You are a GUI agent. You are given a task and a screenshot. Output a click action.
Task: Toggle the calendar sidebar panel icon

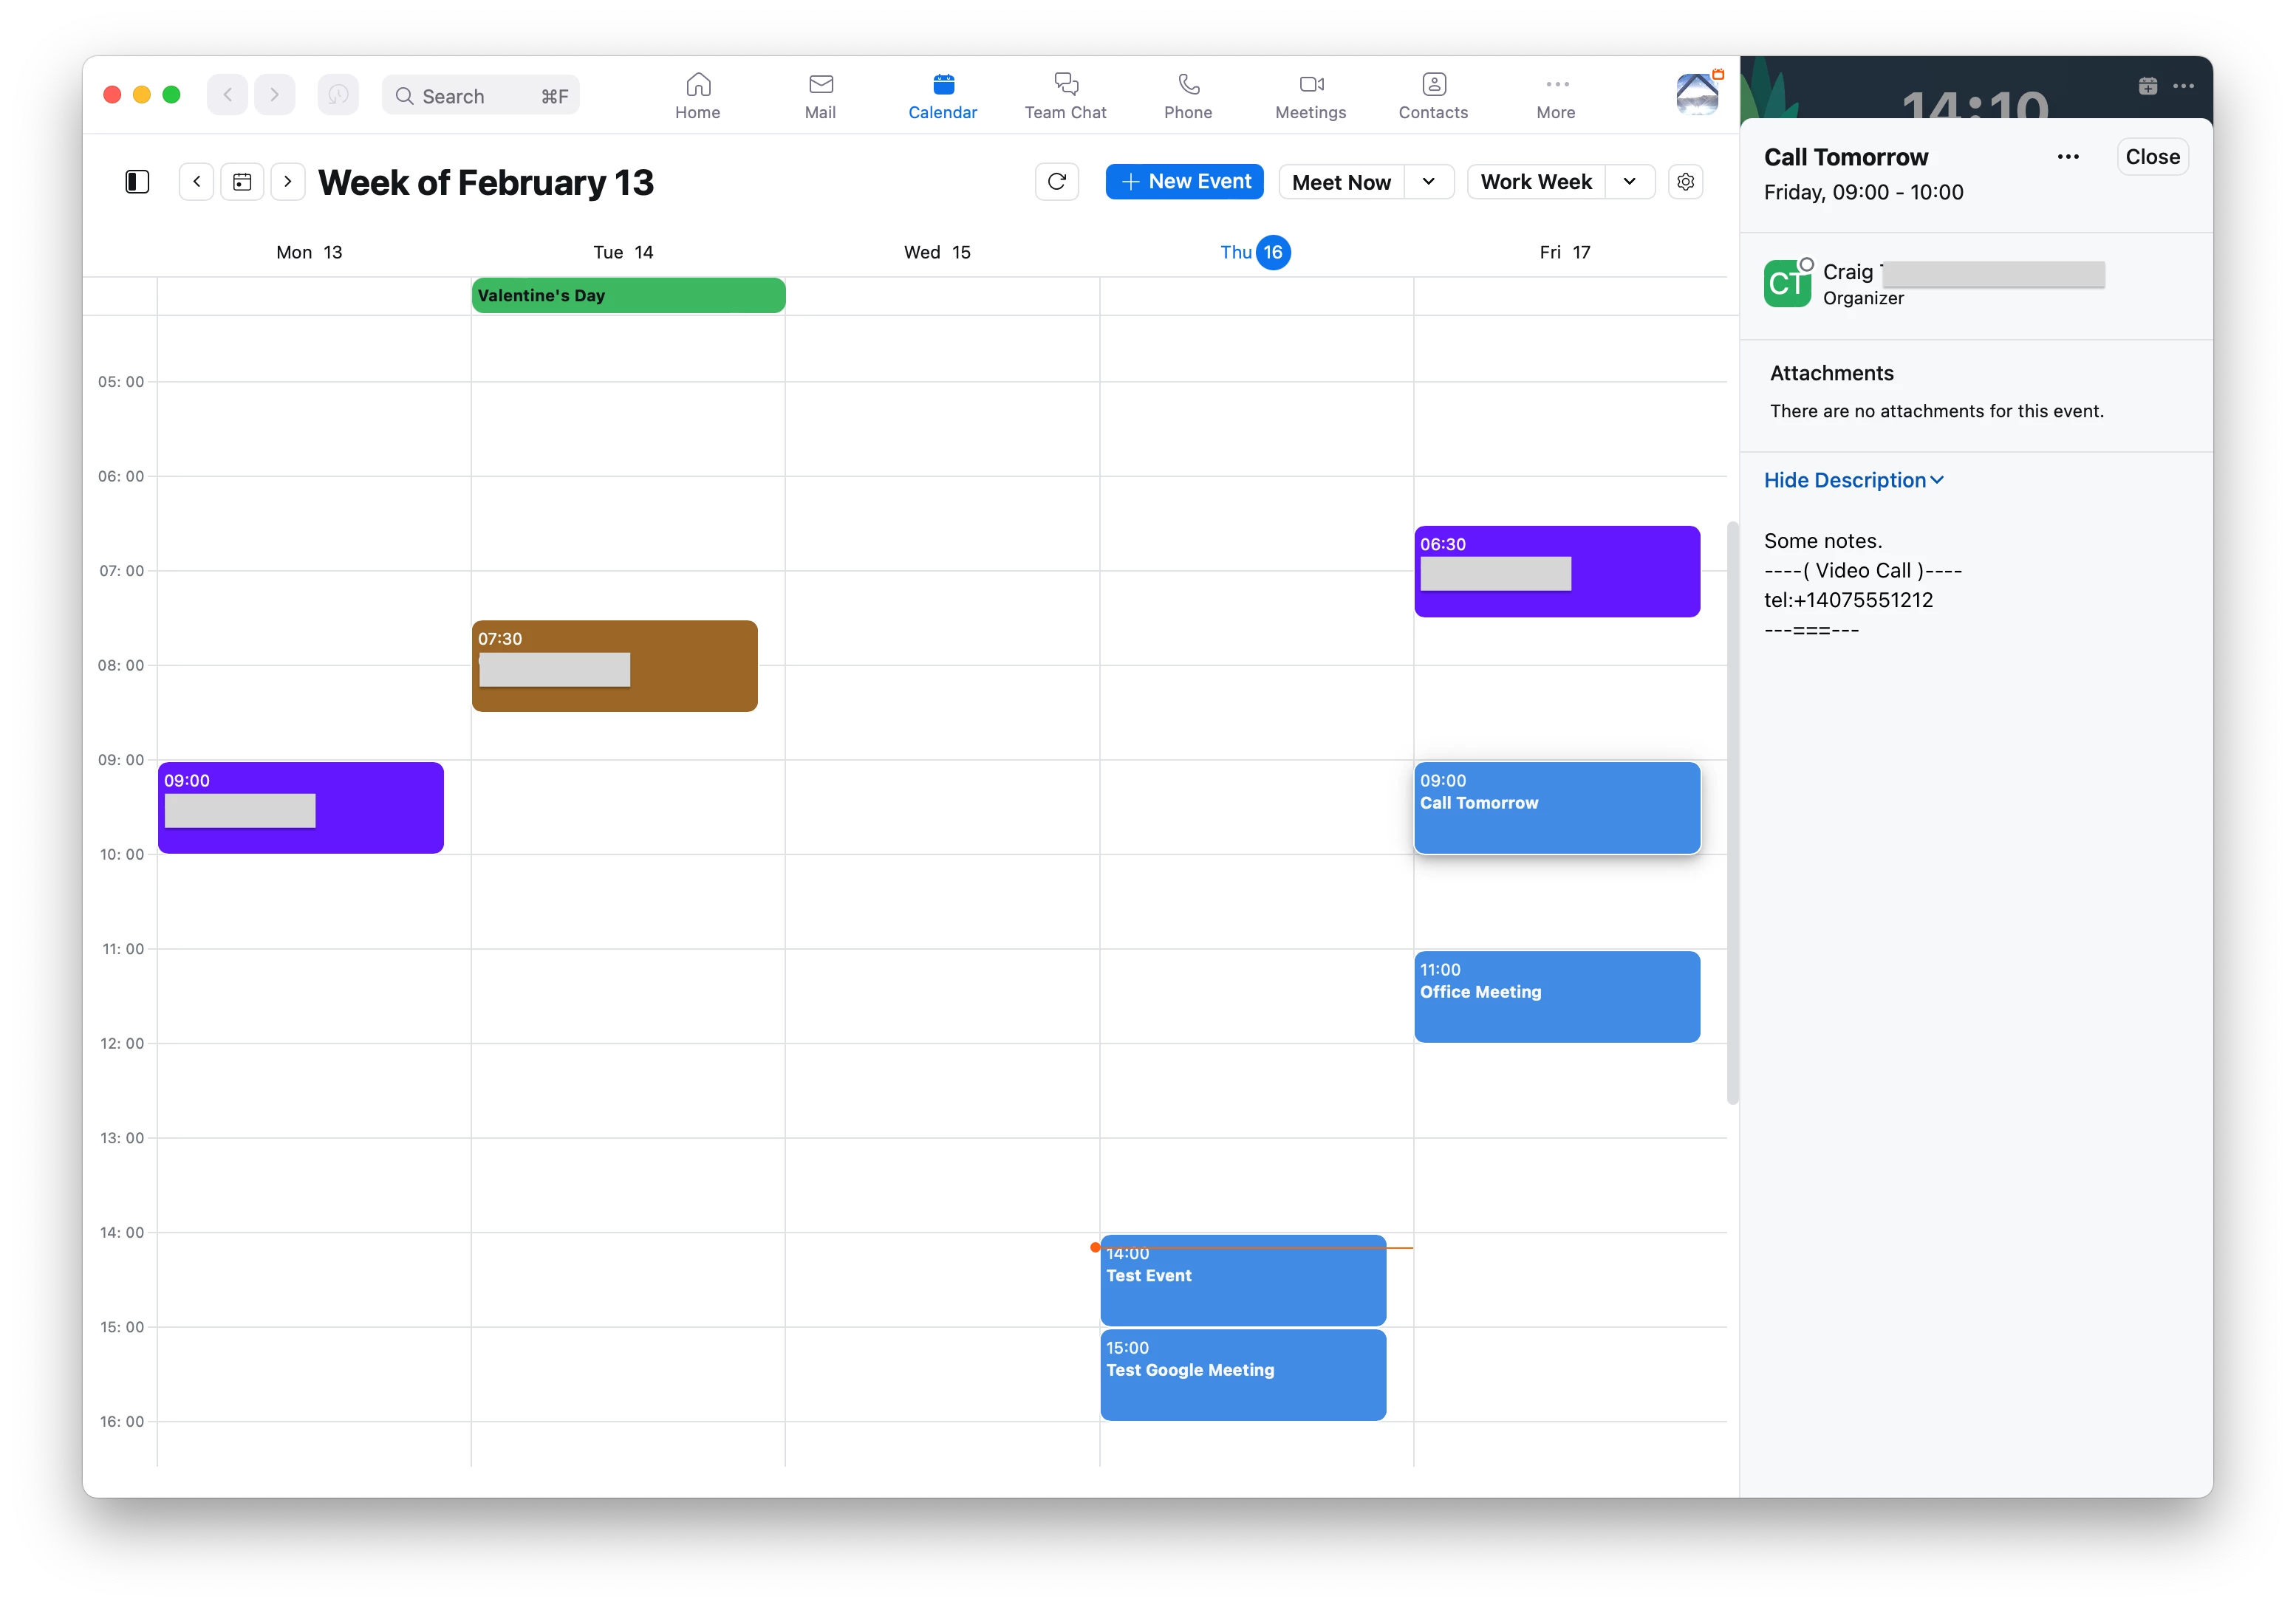(137, 182)
